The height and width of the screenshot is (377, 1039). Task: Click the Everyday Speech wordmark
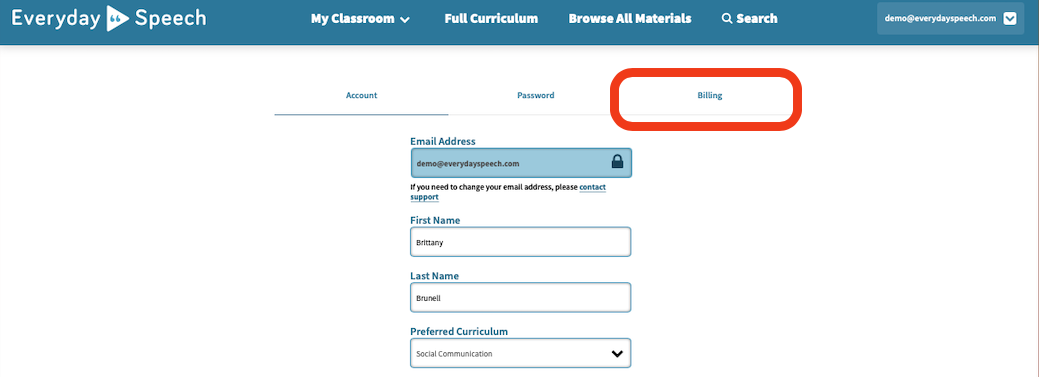tap(109, 19)
